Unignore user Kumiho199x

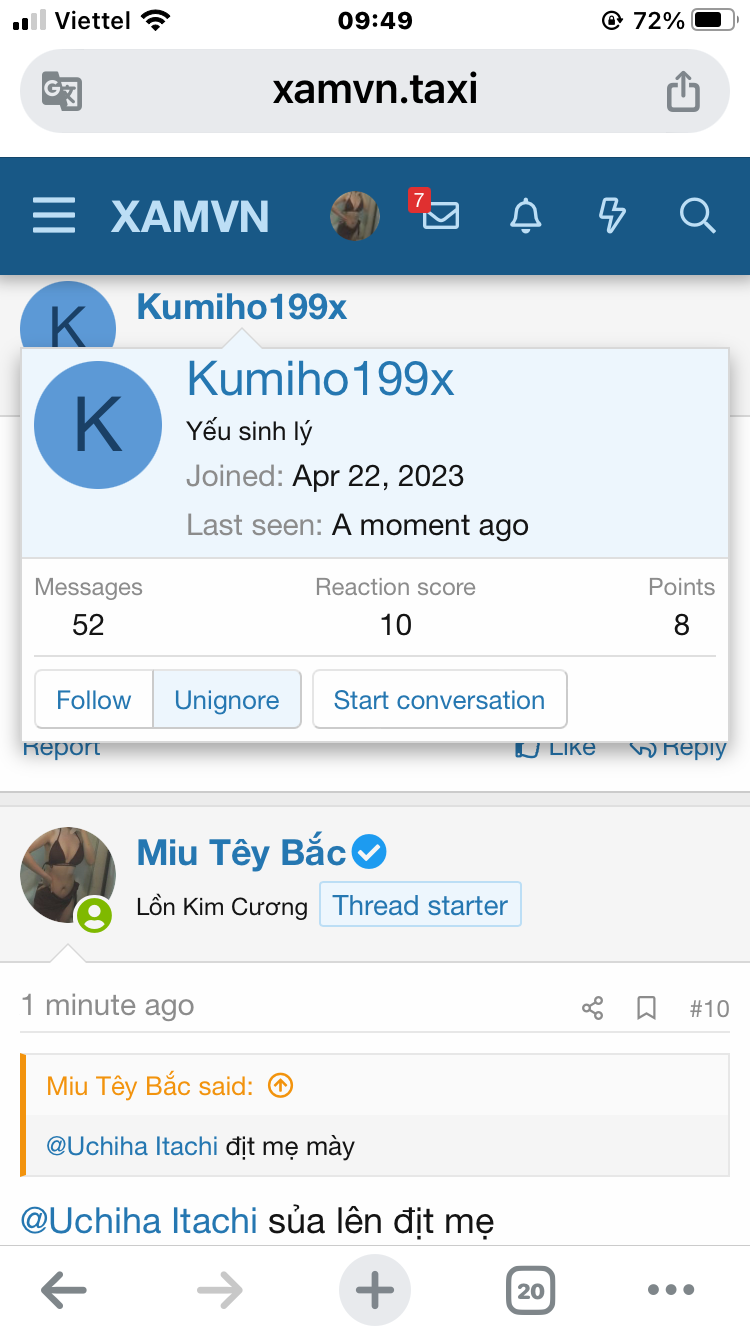(x=227, y=700)
